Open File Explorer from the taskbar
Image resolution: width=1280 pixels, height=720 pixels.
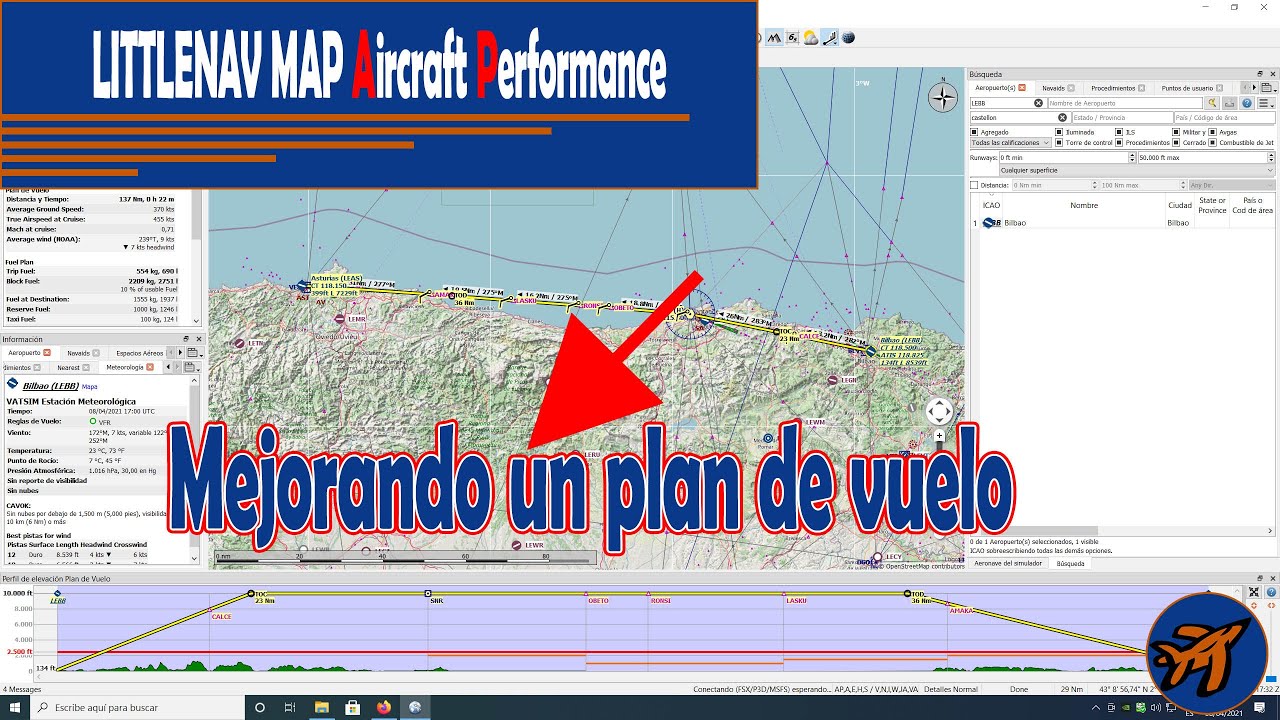tap(321, 707)
